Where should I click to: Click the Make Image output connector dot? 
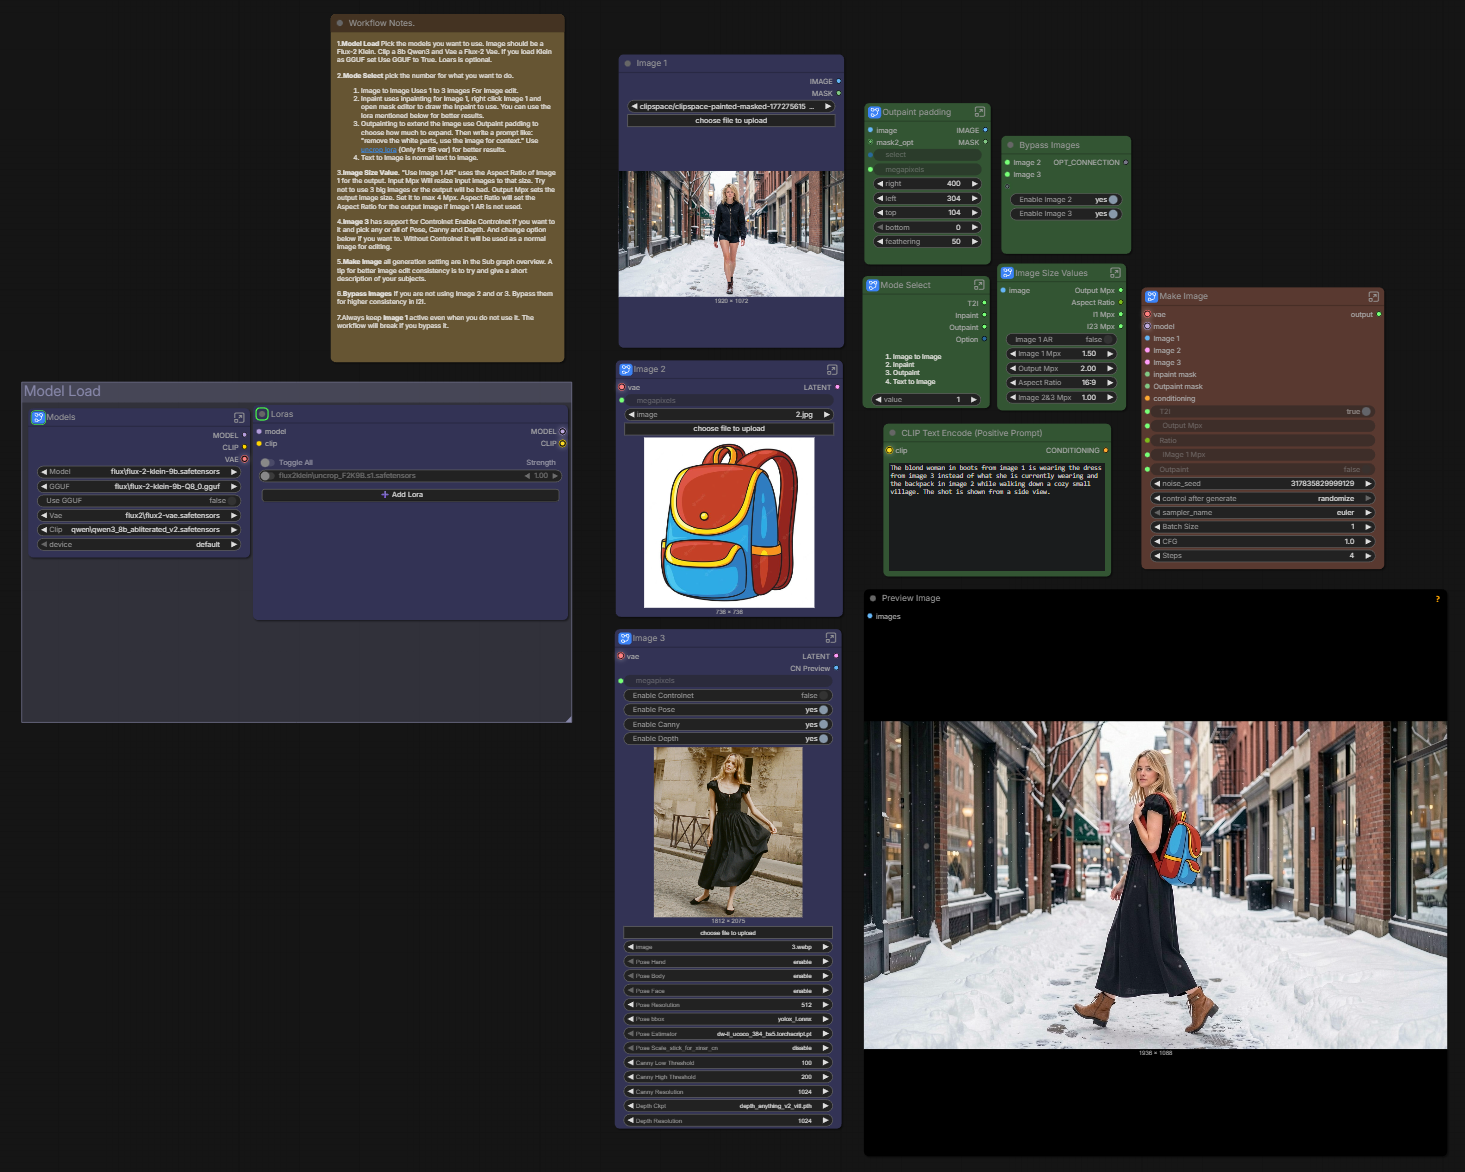1379,315
